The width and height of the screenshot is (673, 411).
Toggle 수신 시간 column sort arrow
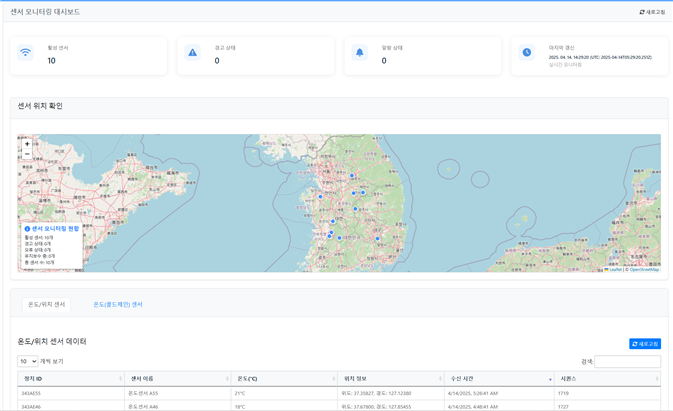550,379
